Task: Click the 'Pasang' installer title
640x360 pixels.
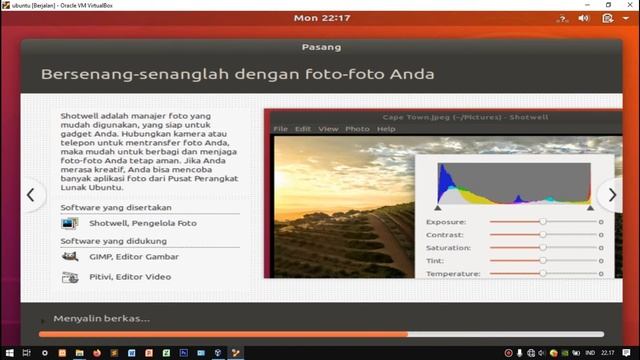Action: pos(321,47)
